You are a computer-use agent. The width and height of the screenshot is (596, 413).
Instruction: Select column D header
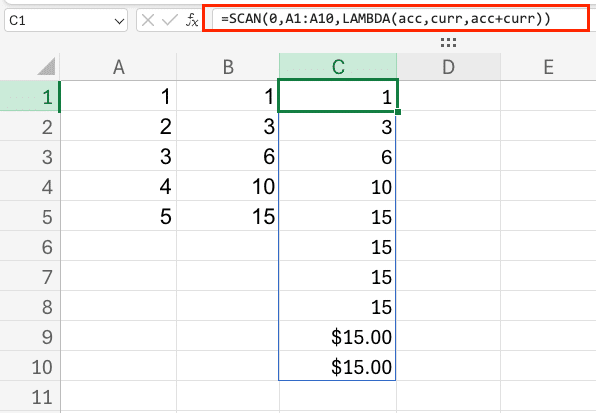tap(449, 67)
